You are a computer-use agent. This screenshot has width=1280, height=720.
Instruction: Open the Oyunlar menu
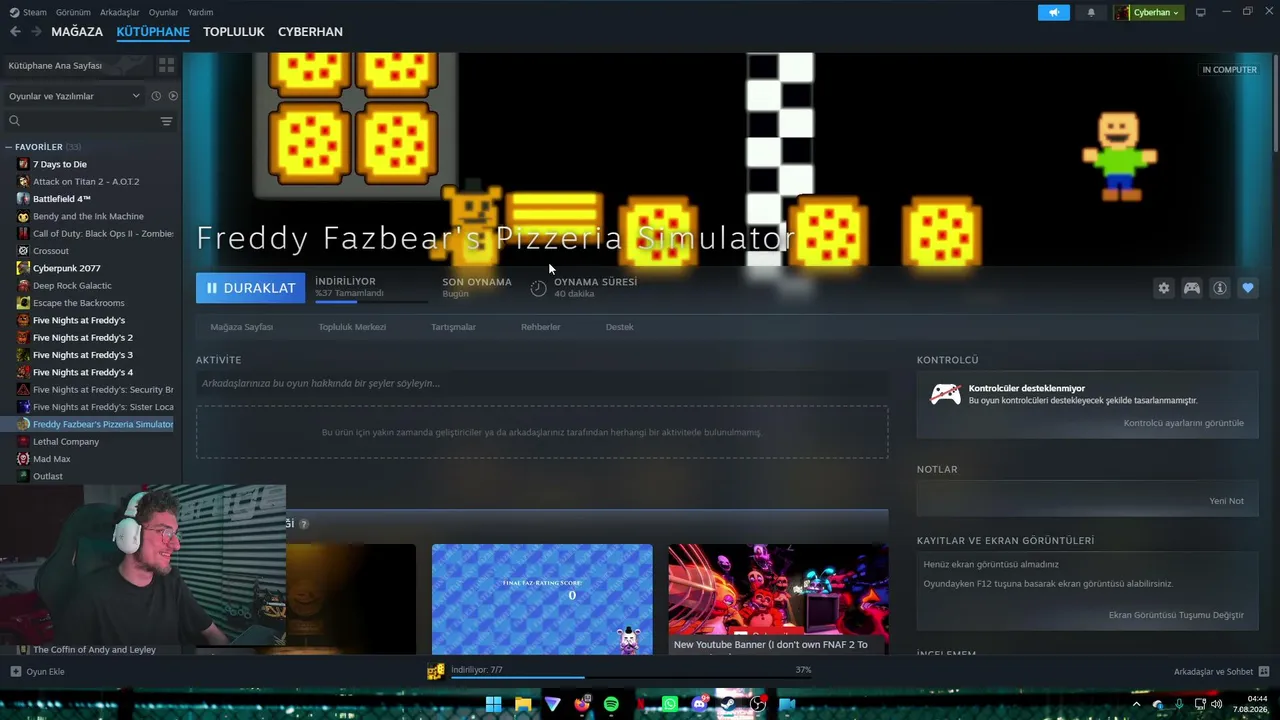[163, 12]
